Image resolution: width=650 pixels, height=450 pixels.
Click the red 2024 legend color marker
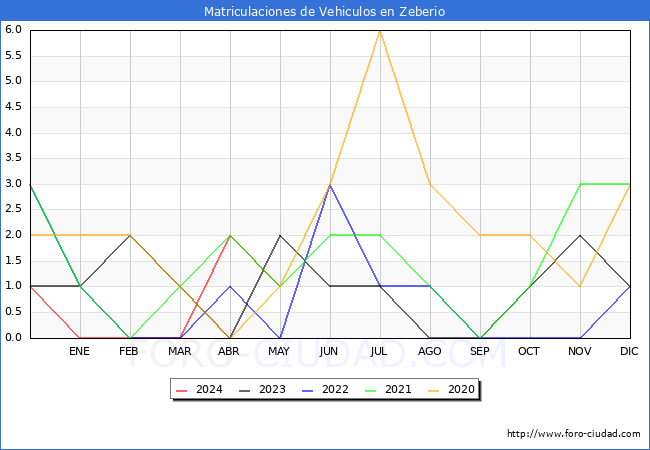pos(182,390)
